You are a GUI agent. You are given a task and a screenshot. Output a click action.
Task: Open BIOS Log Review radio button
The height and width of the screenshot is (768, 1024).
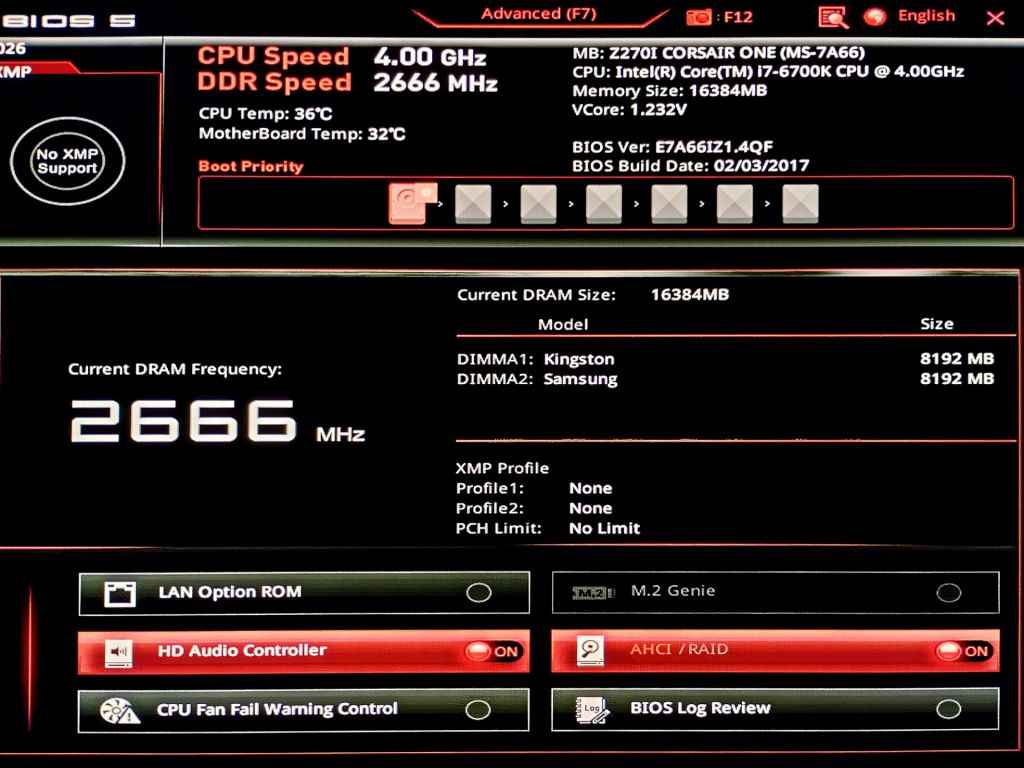click(x=948, y=709)
